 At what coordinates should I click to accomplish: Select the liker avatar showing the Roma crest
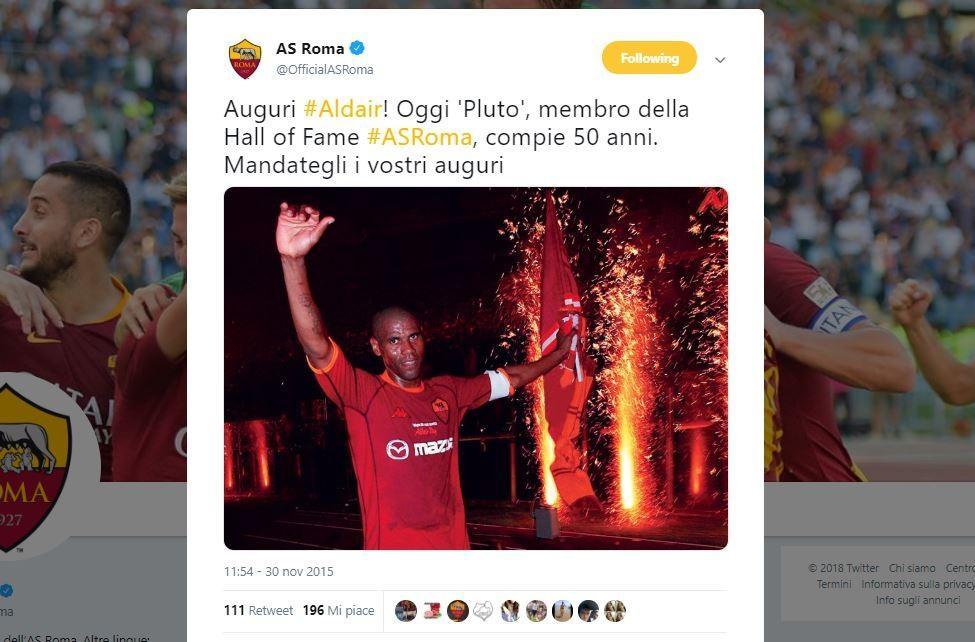tap(458, 611)
